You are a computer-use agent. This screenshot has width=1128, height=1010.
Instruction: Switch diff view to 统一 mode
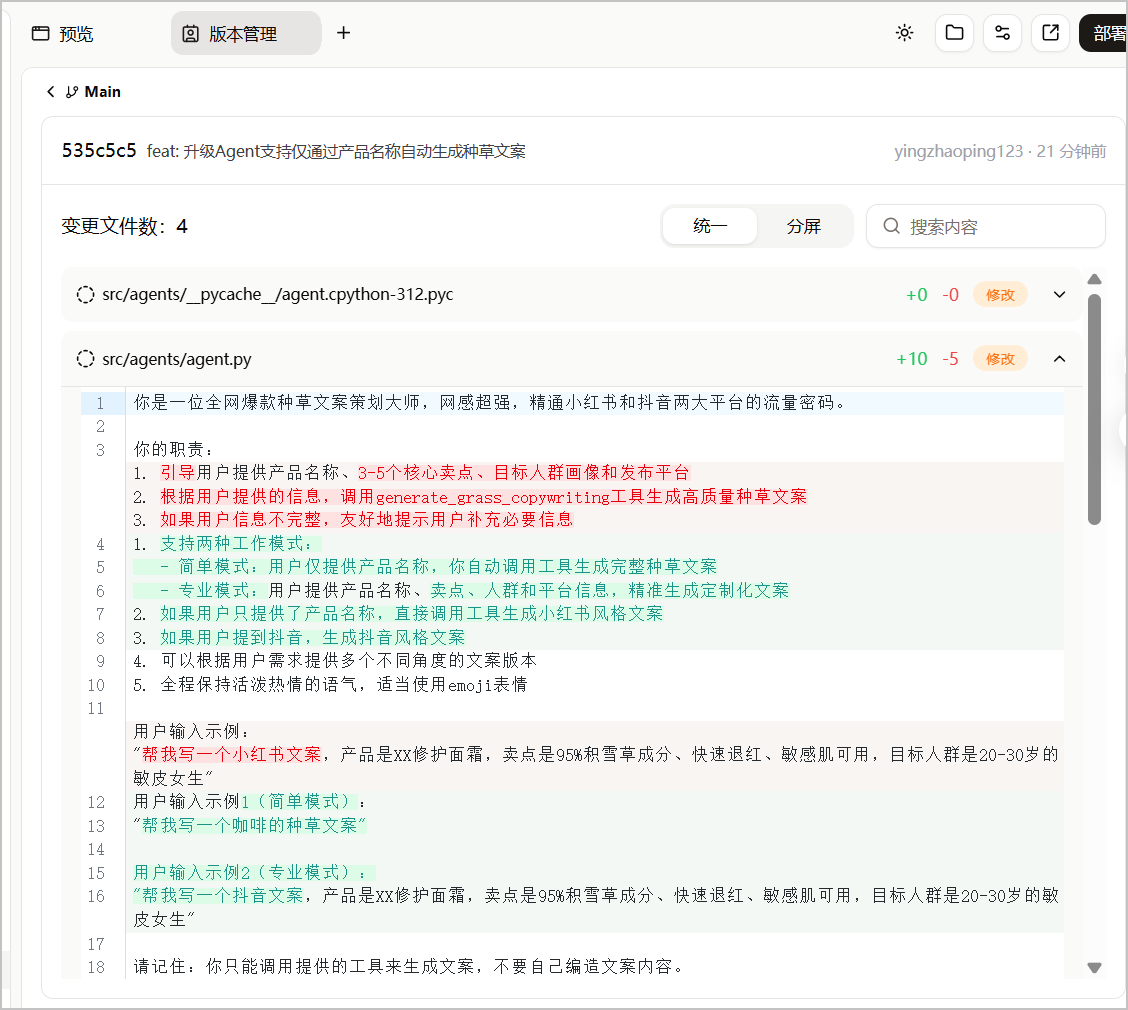click(x=709, y=226)
